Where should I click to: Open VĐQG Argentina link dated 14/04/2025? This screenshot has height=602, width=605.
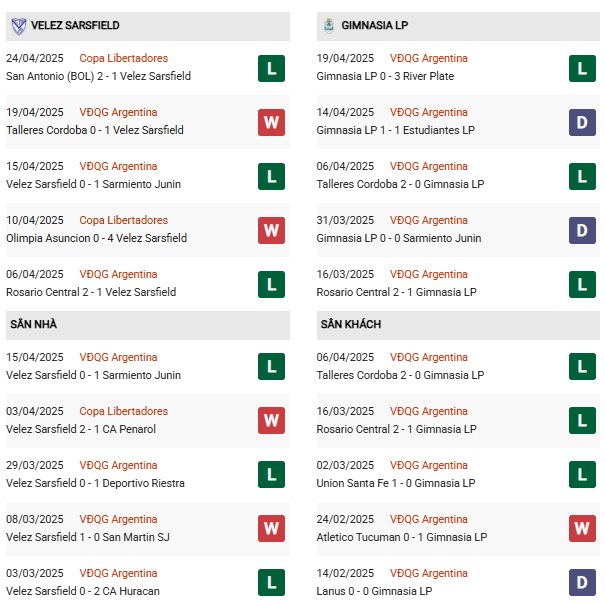pos(430,113)
